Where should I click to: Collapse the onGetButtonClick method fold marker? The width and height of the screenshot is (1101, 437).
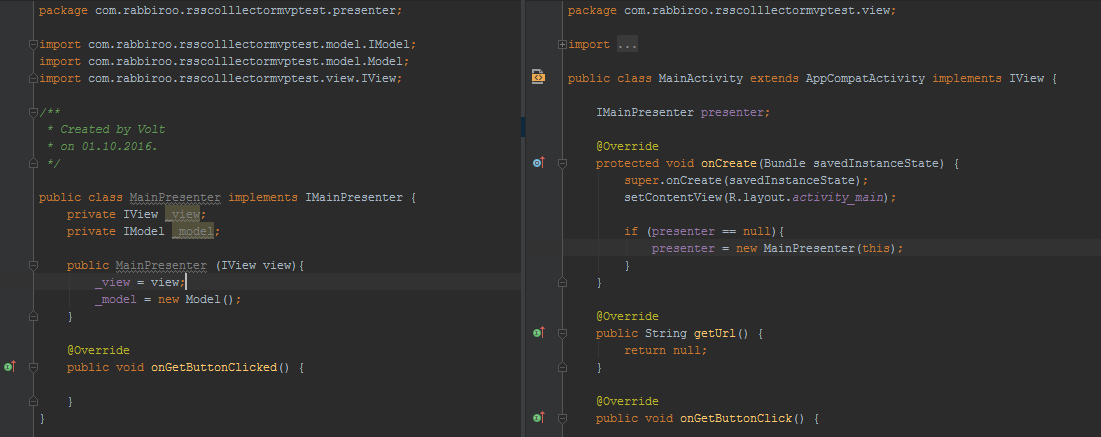pos(562,417)
